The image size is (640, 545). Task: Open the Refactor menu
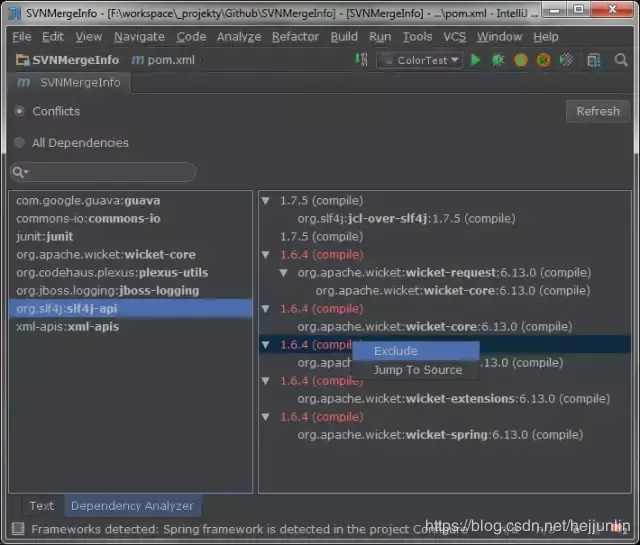(x=296, y=37)
